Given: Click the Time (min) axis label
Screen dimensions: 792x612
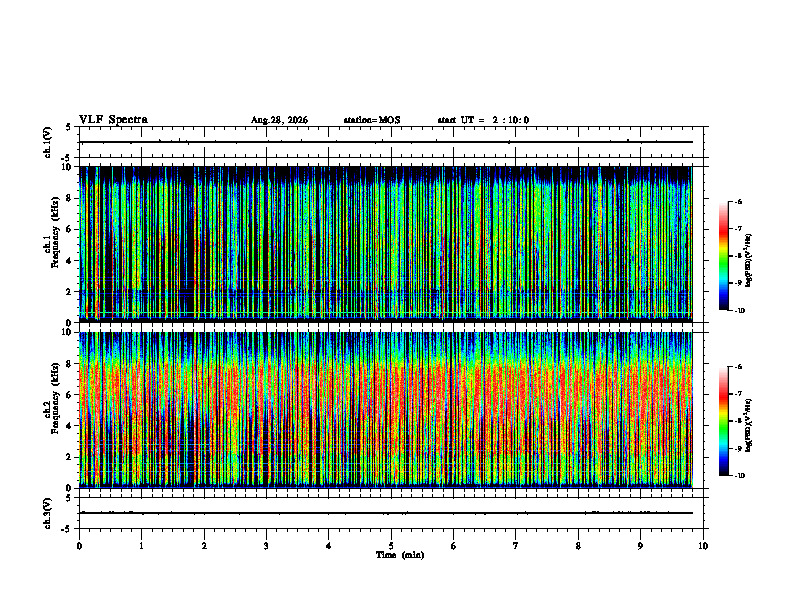Looking at the screenshot, I should pyautogui.click(x=400, y=555).
